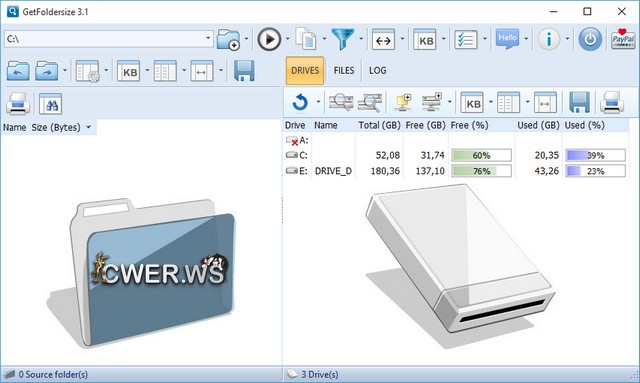Start scan with the play button

point(269,39)
